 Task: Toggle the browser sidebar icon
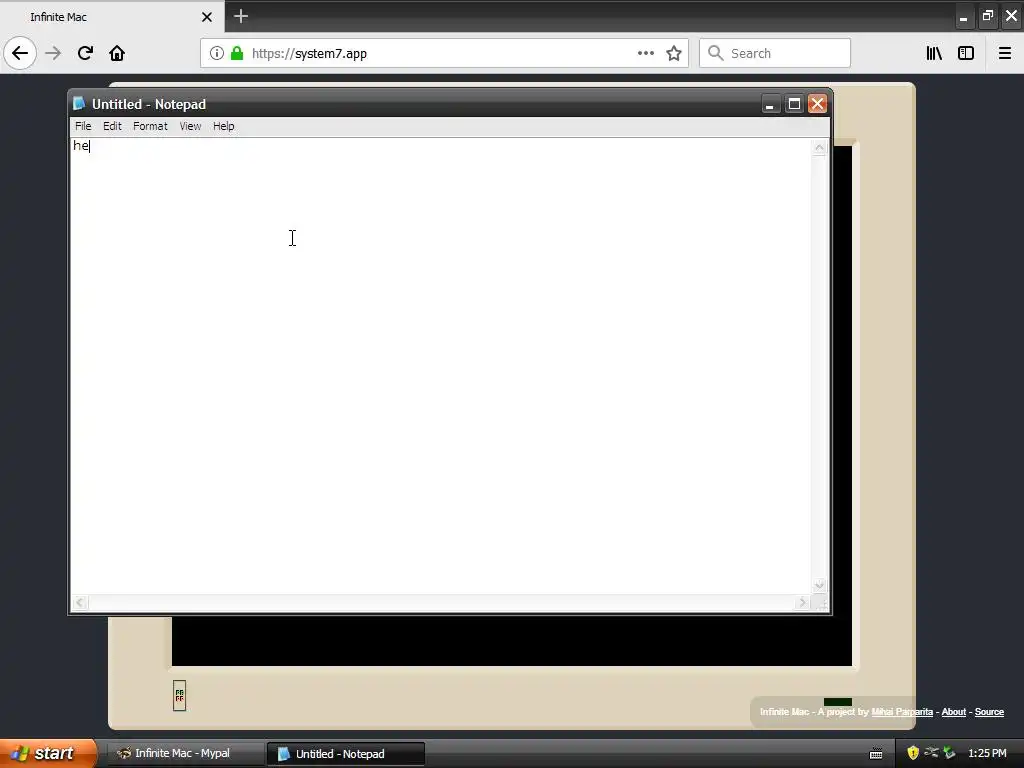coord(966,53)
